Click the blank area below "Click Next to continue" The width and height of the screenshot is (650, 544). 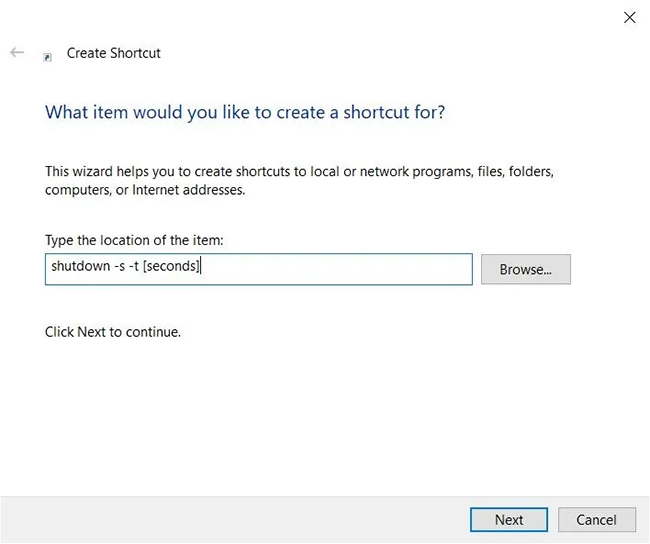(300, 420)
